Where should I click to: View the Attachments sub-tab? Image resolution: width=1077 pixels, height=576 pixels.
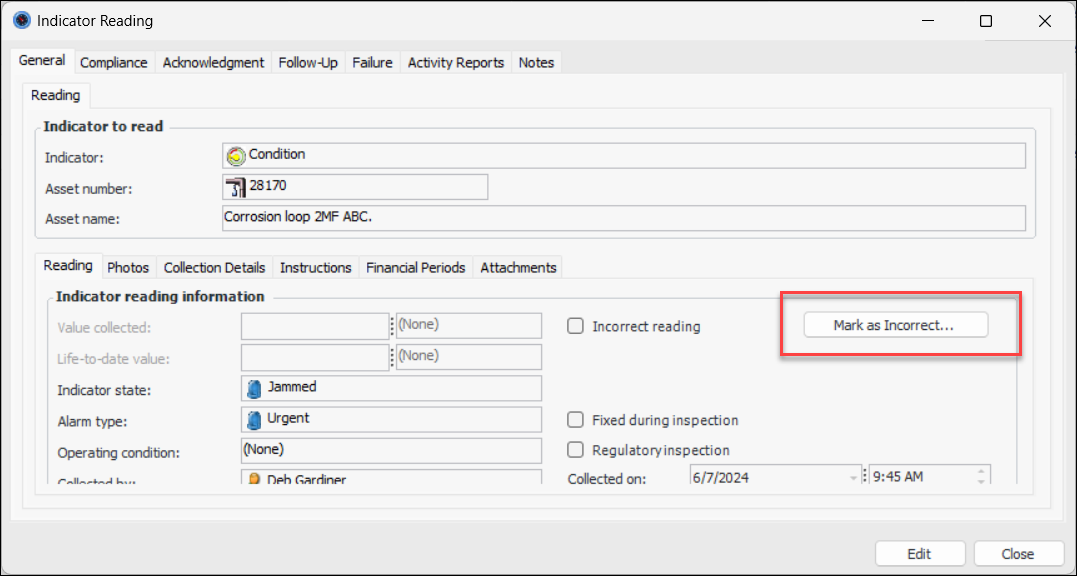519,268
